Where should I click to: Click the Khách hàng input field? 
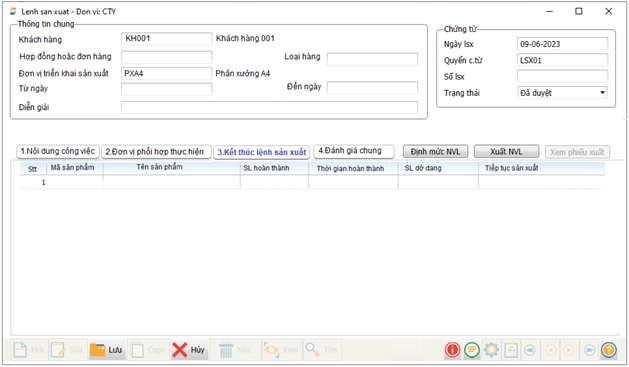coord(166,39)
